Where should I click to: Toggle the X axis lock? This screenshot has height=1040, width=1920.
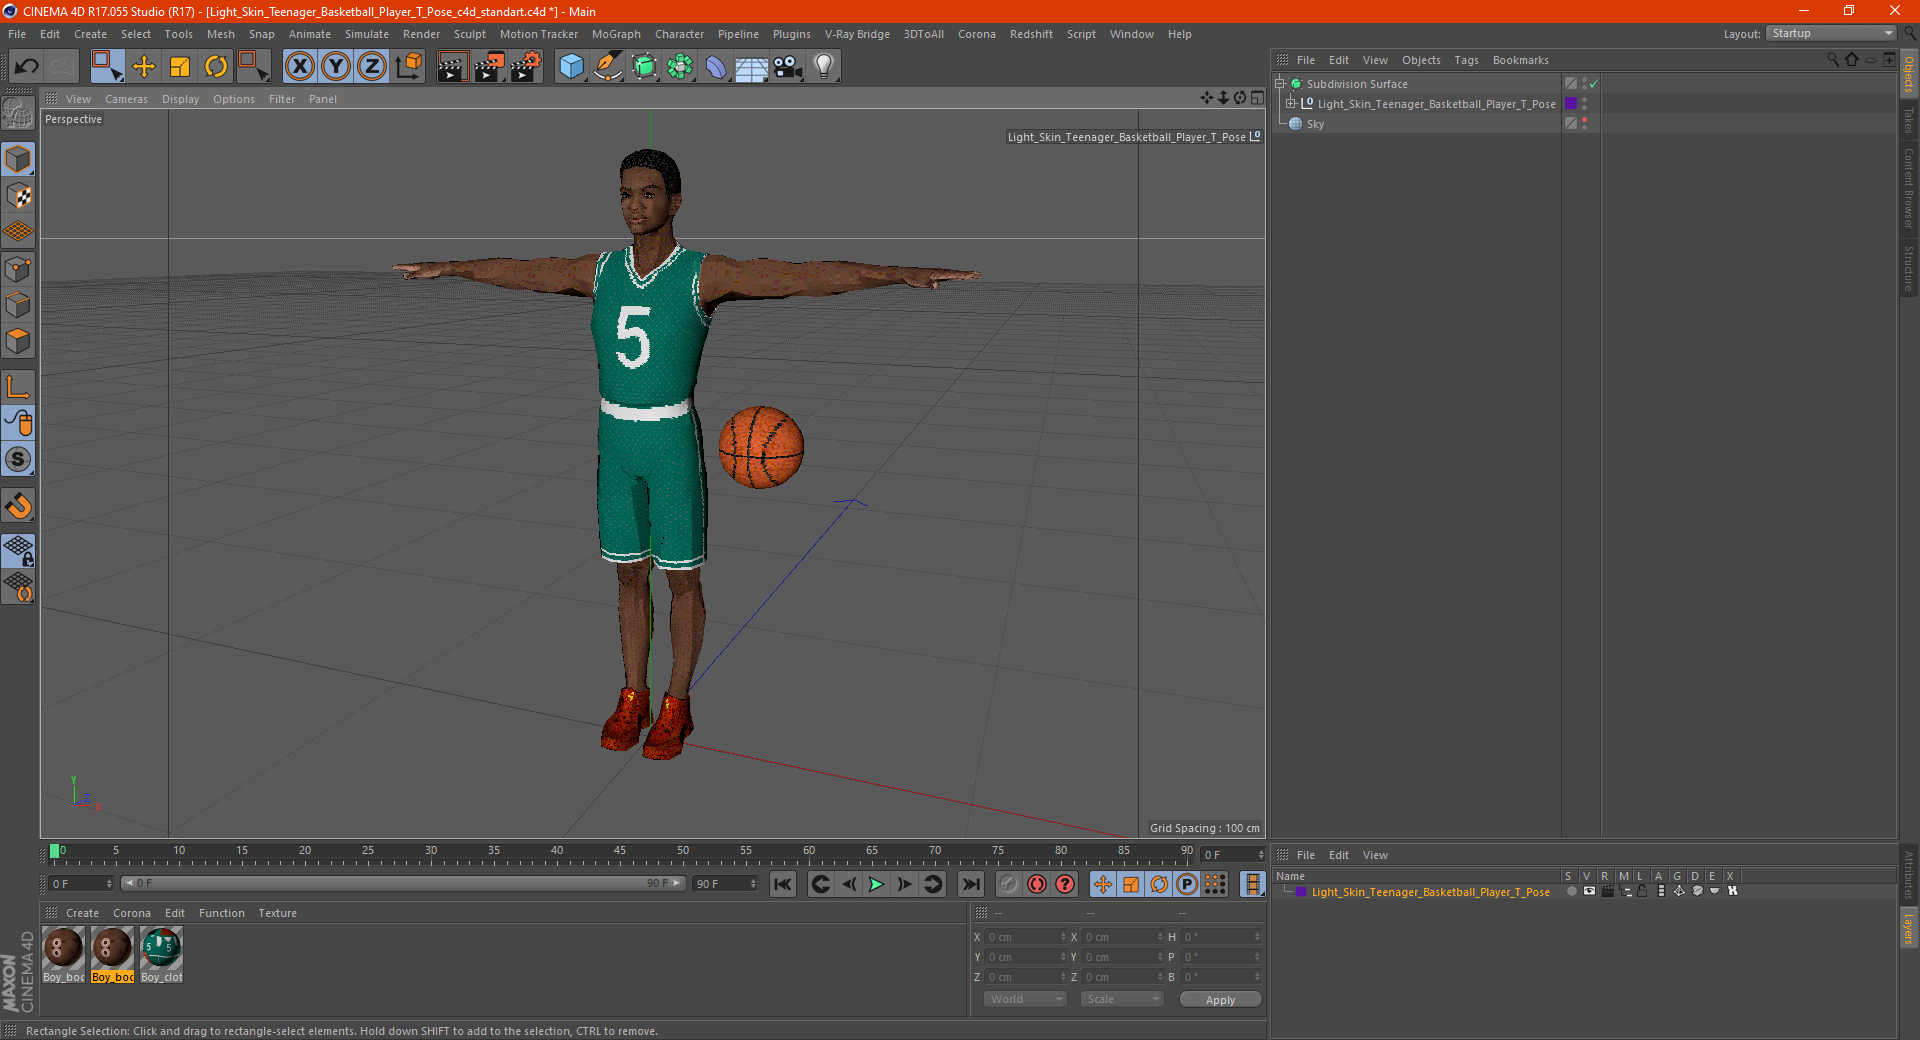pyautogui.click(x=300, y=67)
